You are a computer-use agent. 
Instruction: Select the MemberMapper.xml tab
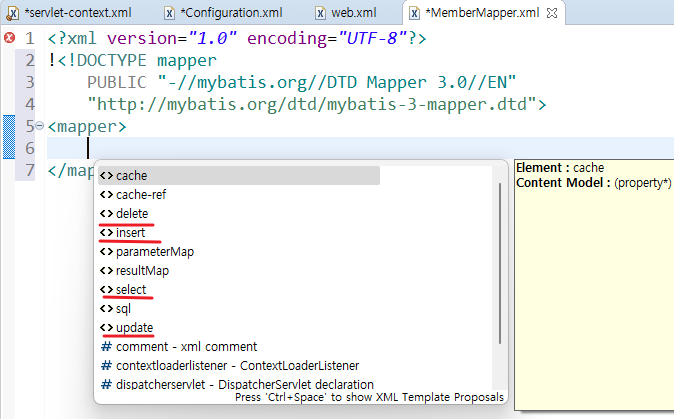pyautogui.click(x=484, y=13)
